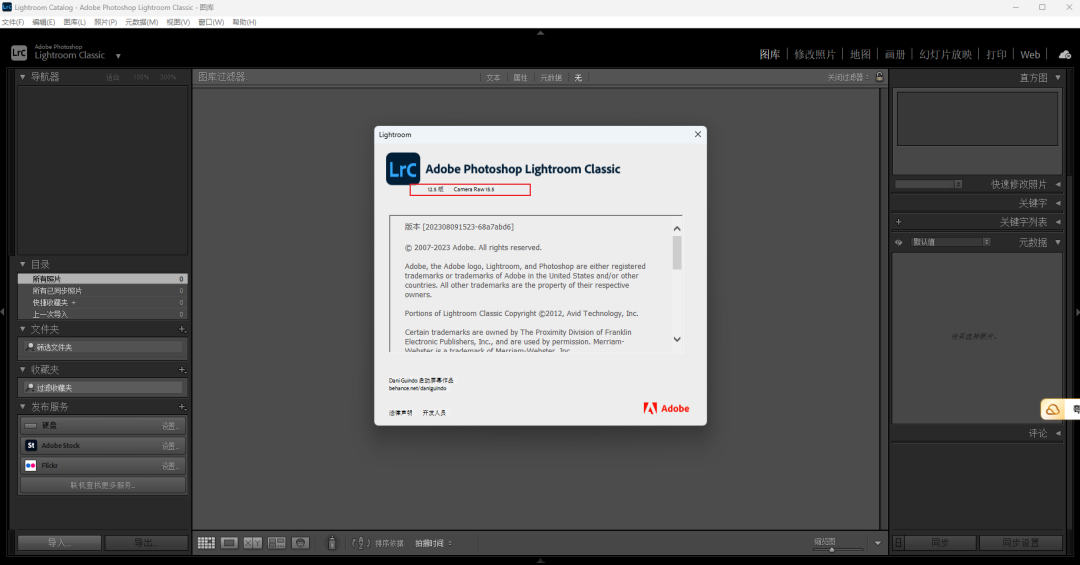Viewport: 1080px width, 565px height.
Task: Toggle metadata eye icon
Action: 899,243
